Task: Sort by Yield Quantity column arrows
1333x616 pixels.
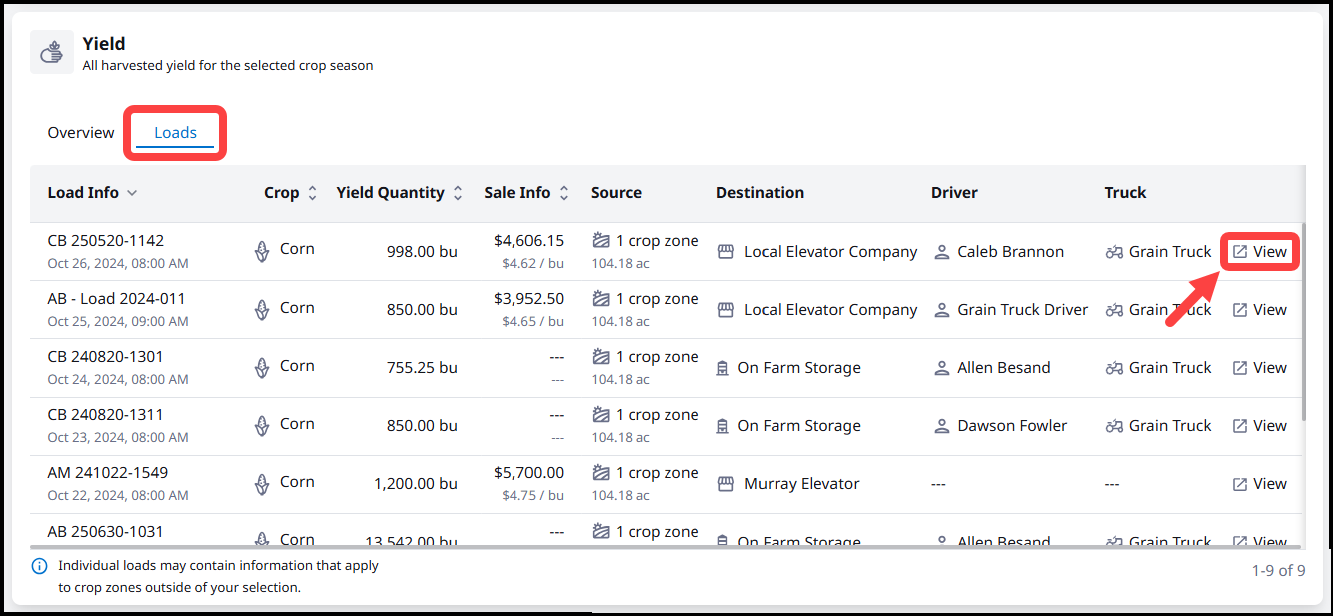Action: tap(458, 193)
